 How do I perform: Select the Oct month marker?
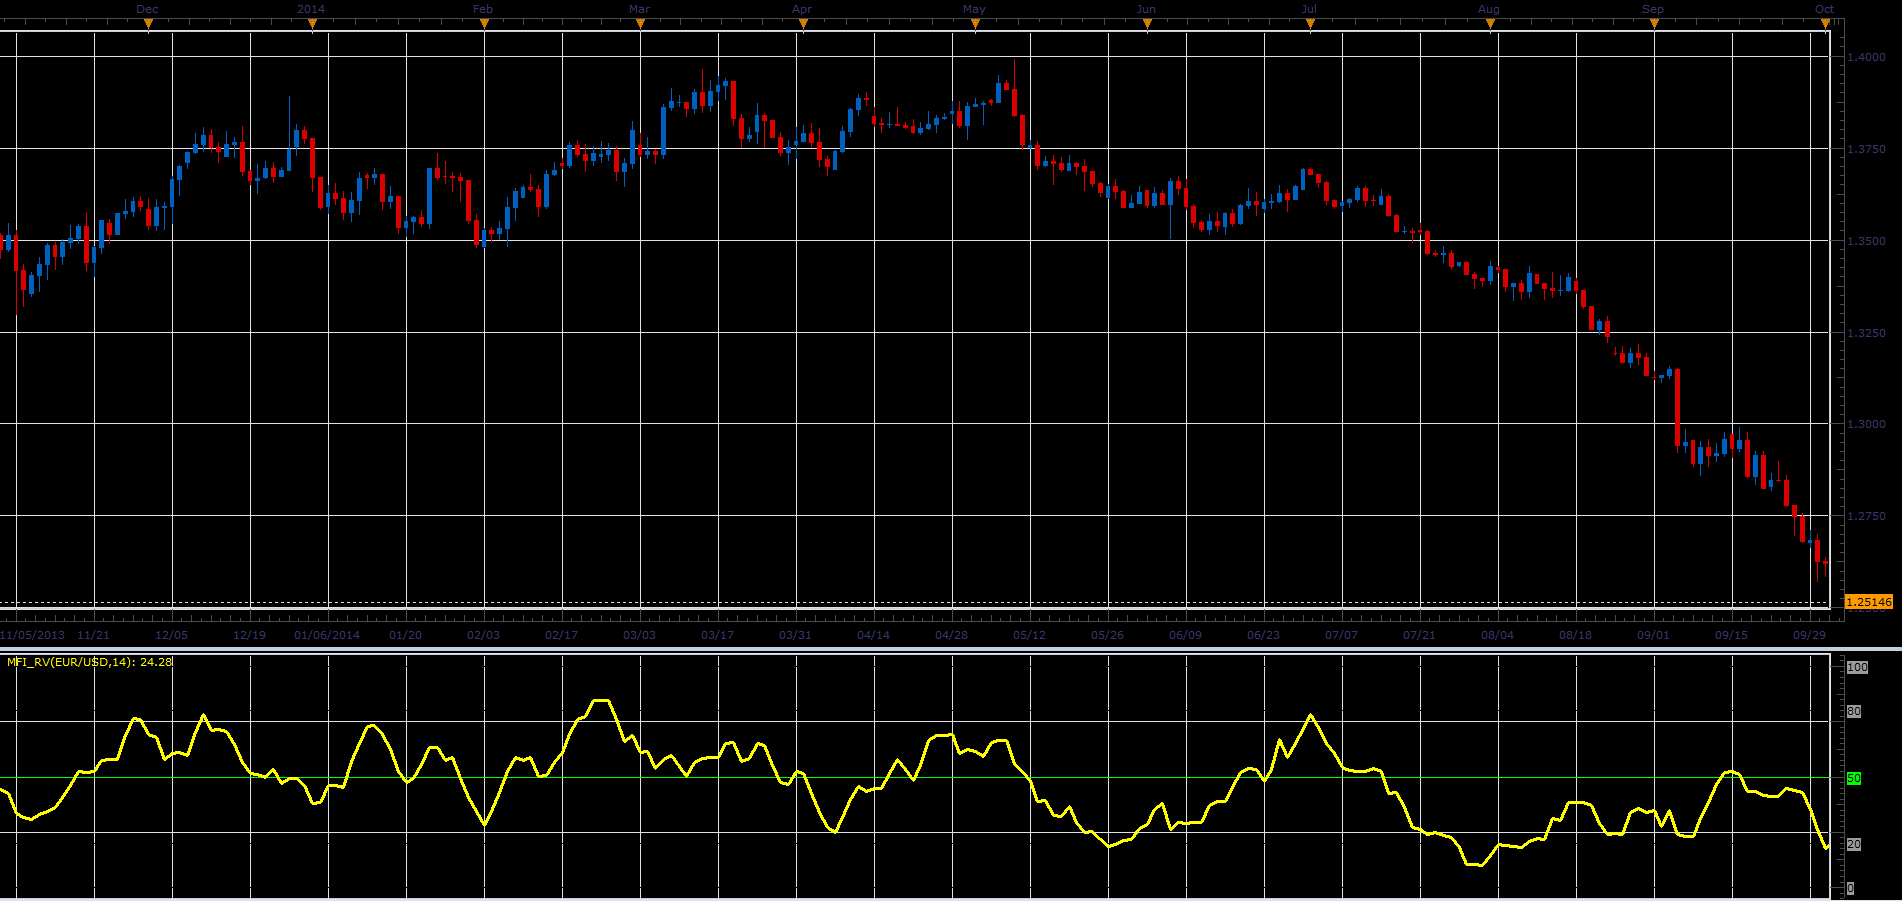(x=1826, y=26)
